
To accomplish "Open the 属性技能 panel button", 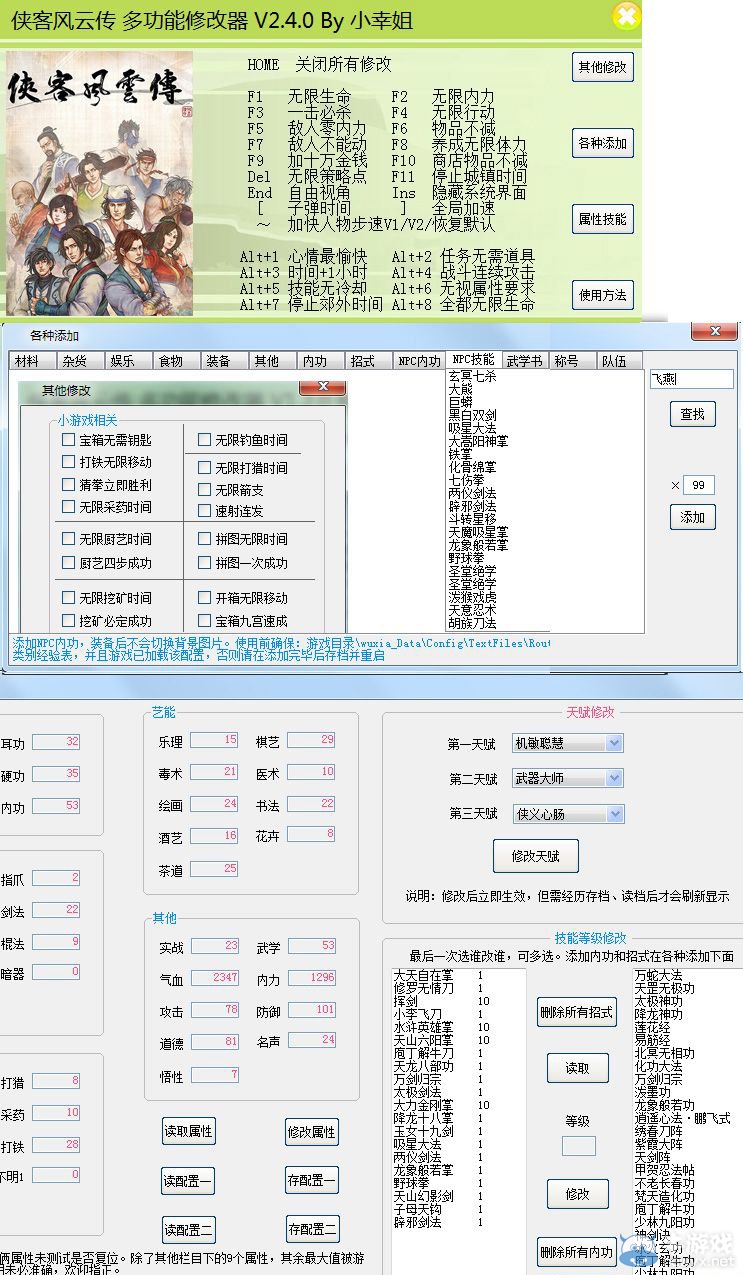I will [x=603, y=219].
